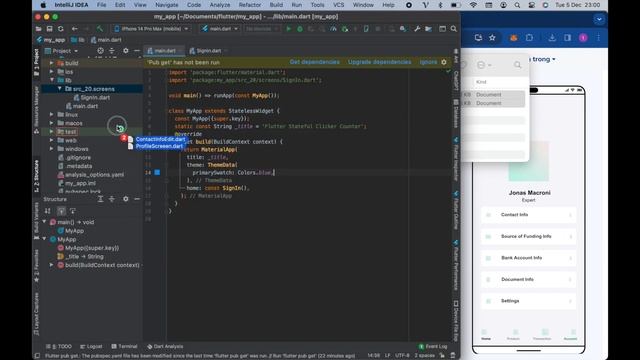Viewport: 640px width, 360px height.
Task: Click the blue color swatch in gutter line 14
Action: coord(157,173)
